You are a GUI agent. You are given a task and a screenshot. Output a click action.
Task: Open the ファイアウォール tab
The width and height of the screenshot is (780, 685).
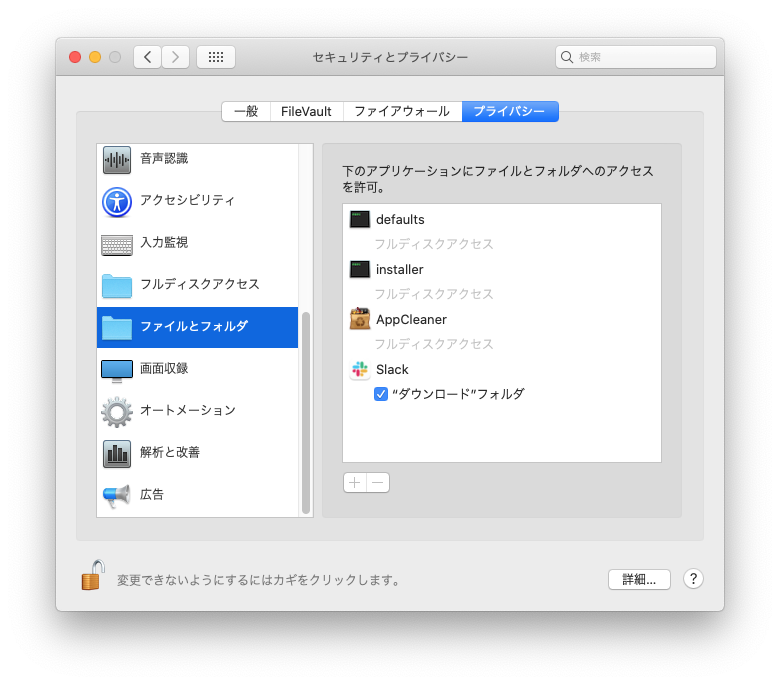click(402, 111)
